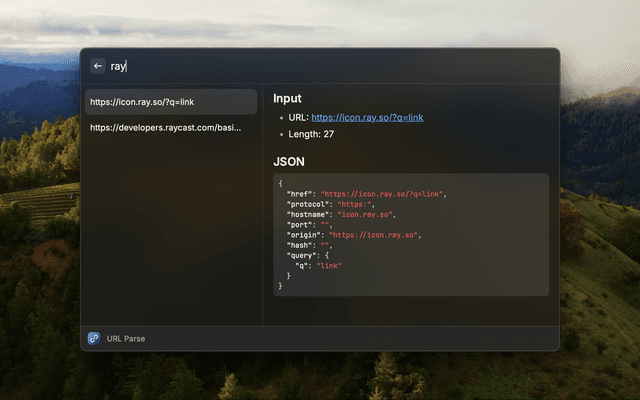Click the "Input" heading

287,99
